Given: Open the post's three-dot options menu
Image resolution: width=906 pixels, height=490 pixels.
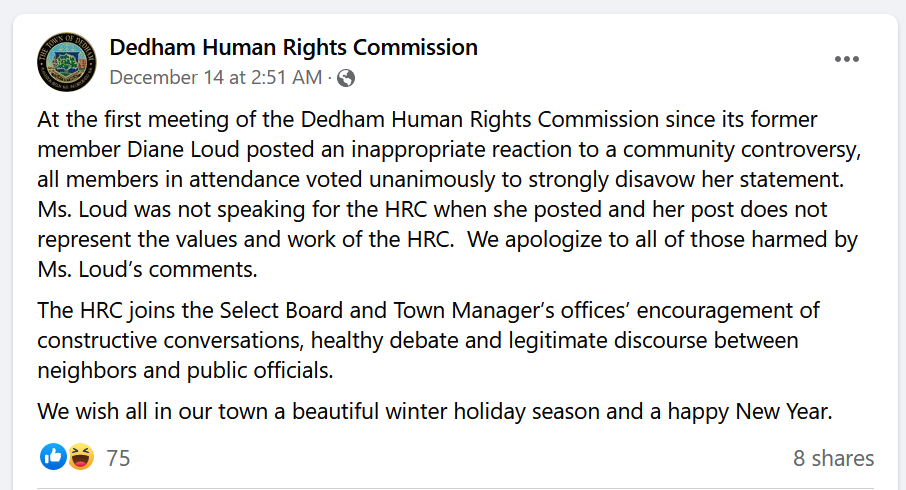Looking at the screenshot, I should click(x=846, y=59).
